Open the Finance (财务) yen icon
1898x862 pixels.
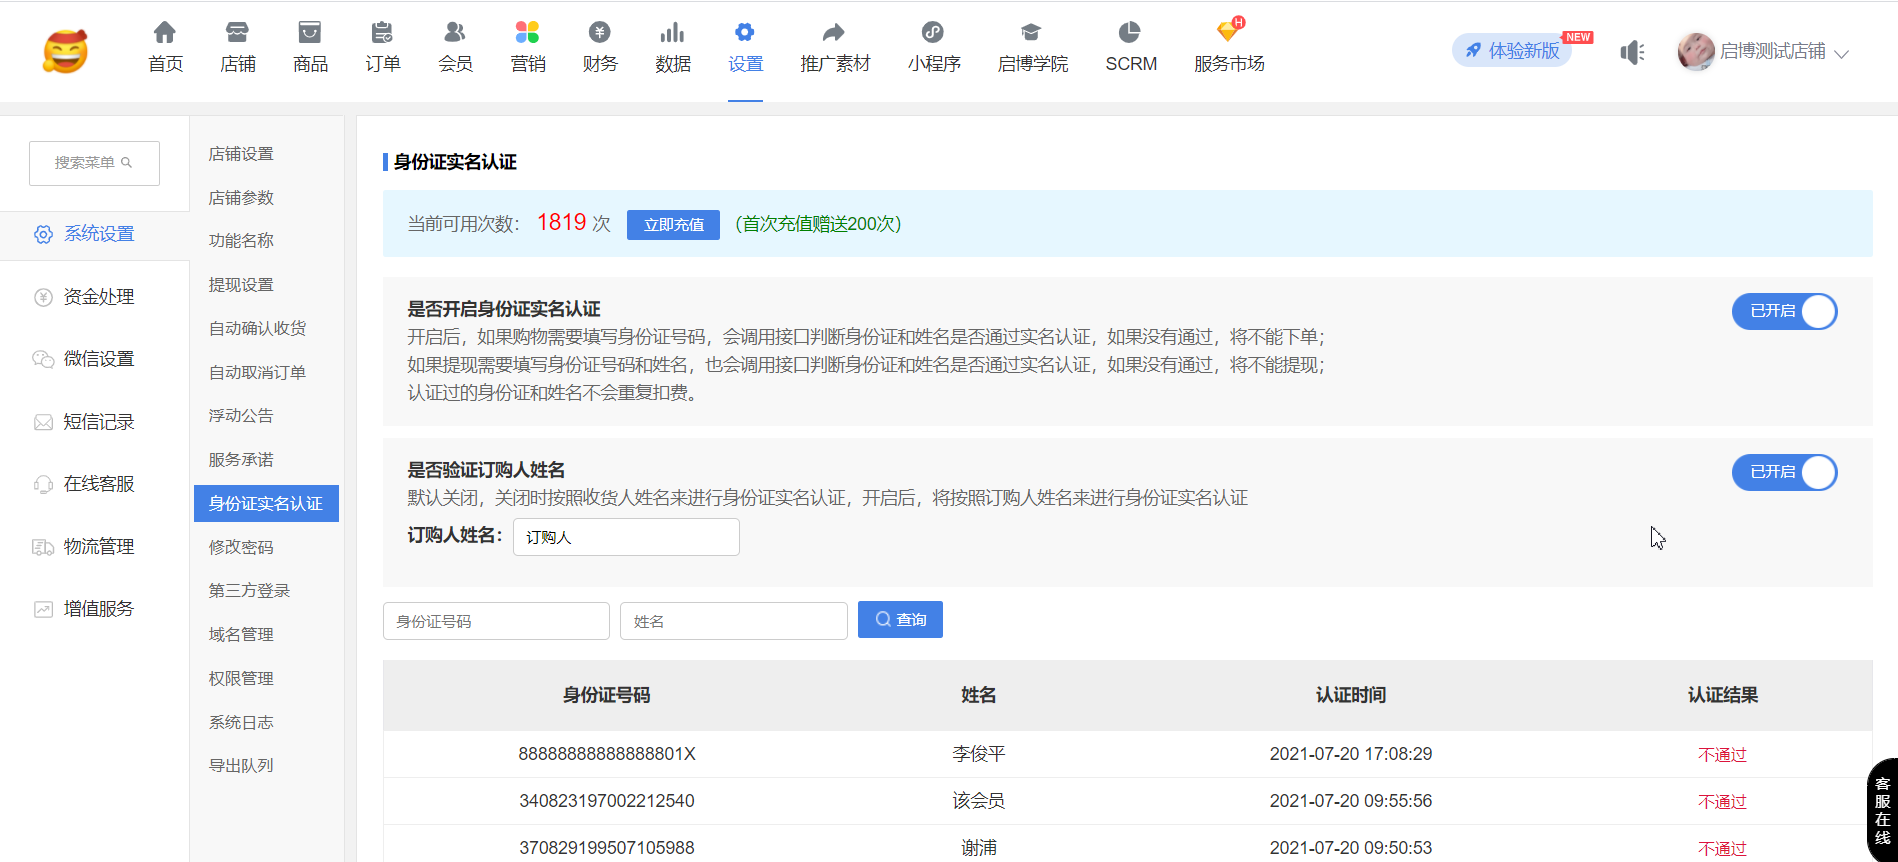coord(600,33)
